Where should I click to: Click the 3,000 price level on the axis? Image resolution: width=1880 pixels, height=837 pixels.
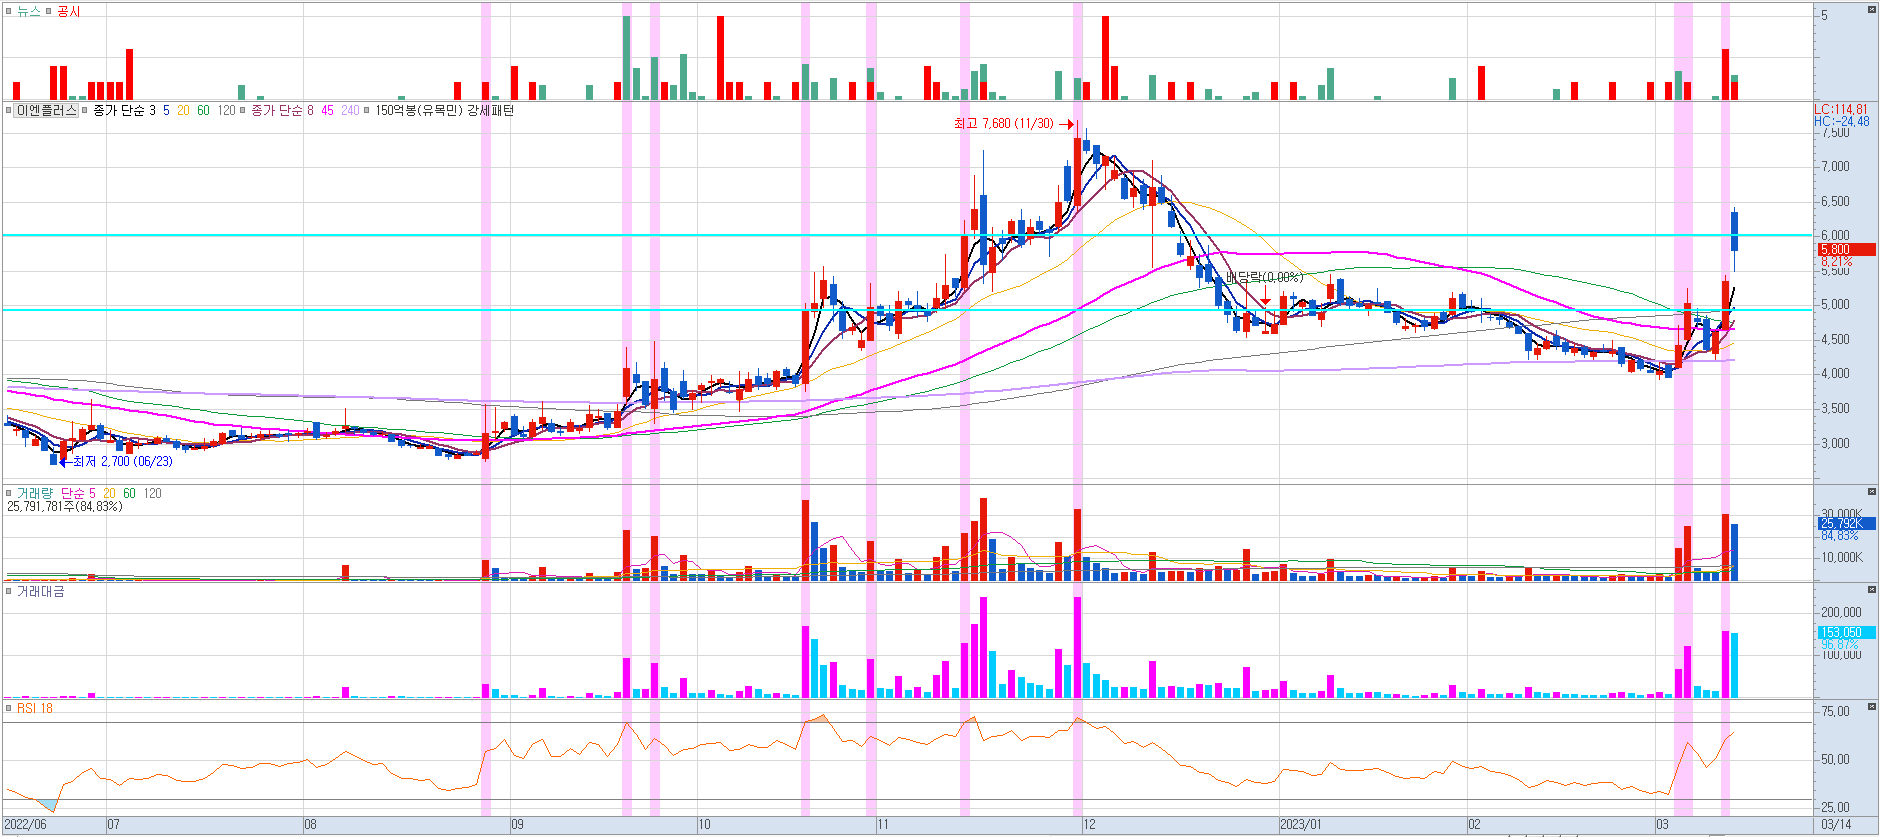[1835, 443]
